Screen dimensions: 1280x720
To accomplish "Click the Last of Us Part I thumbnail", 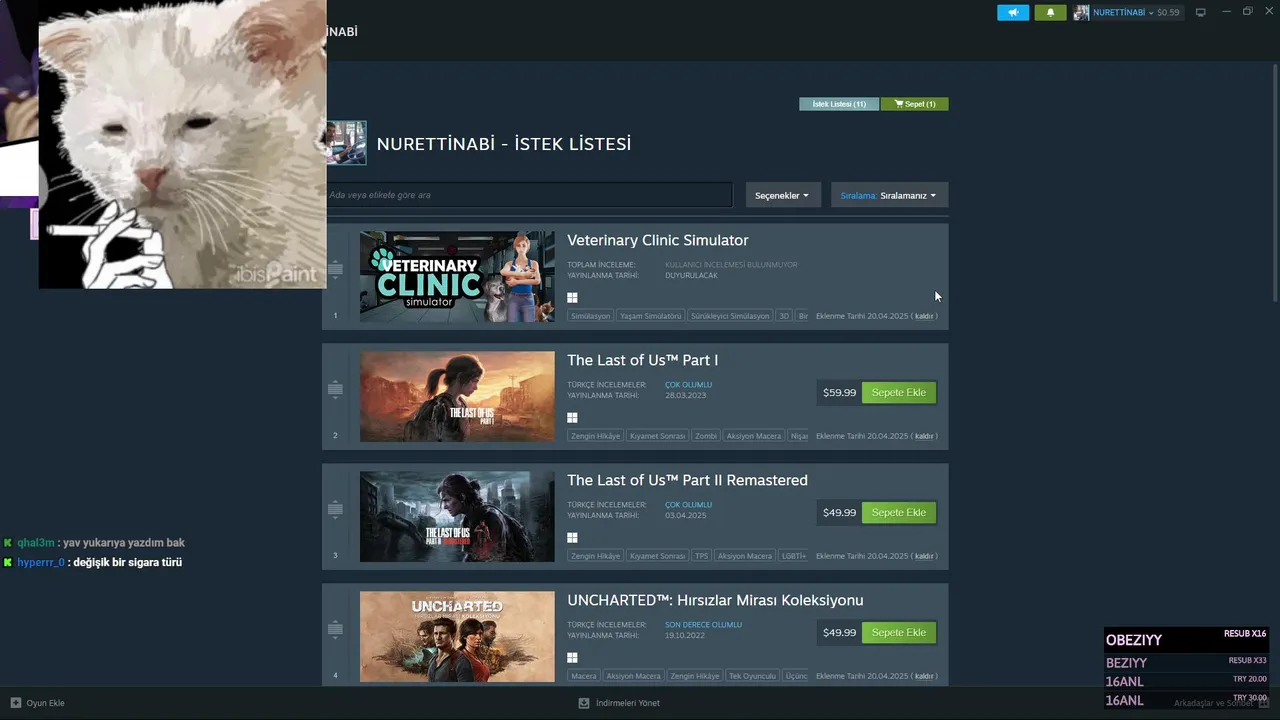I will click(x=457, y=396).
